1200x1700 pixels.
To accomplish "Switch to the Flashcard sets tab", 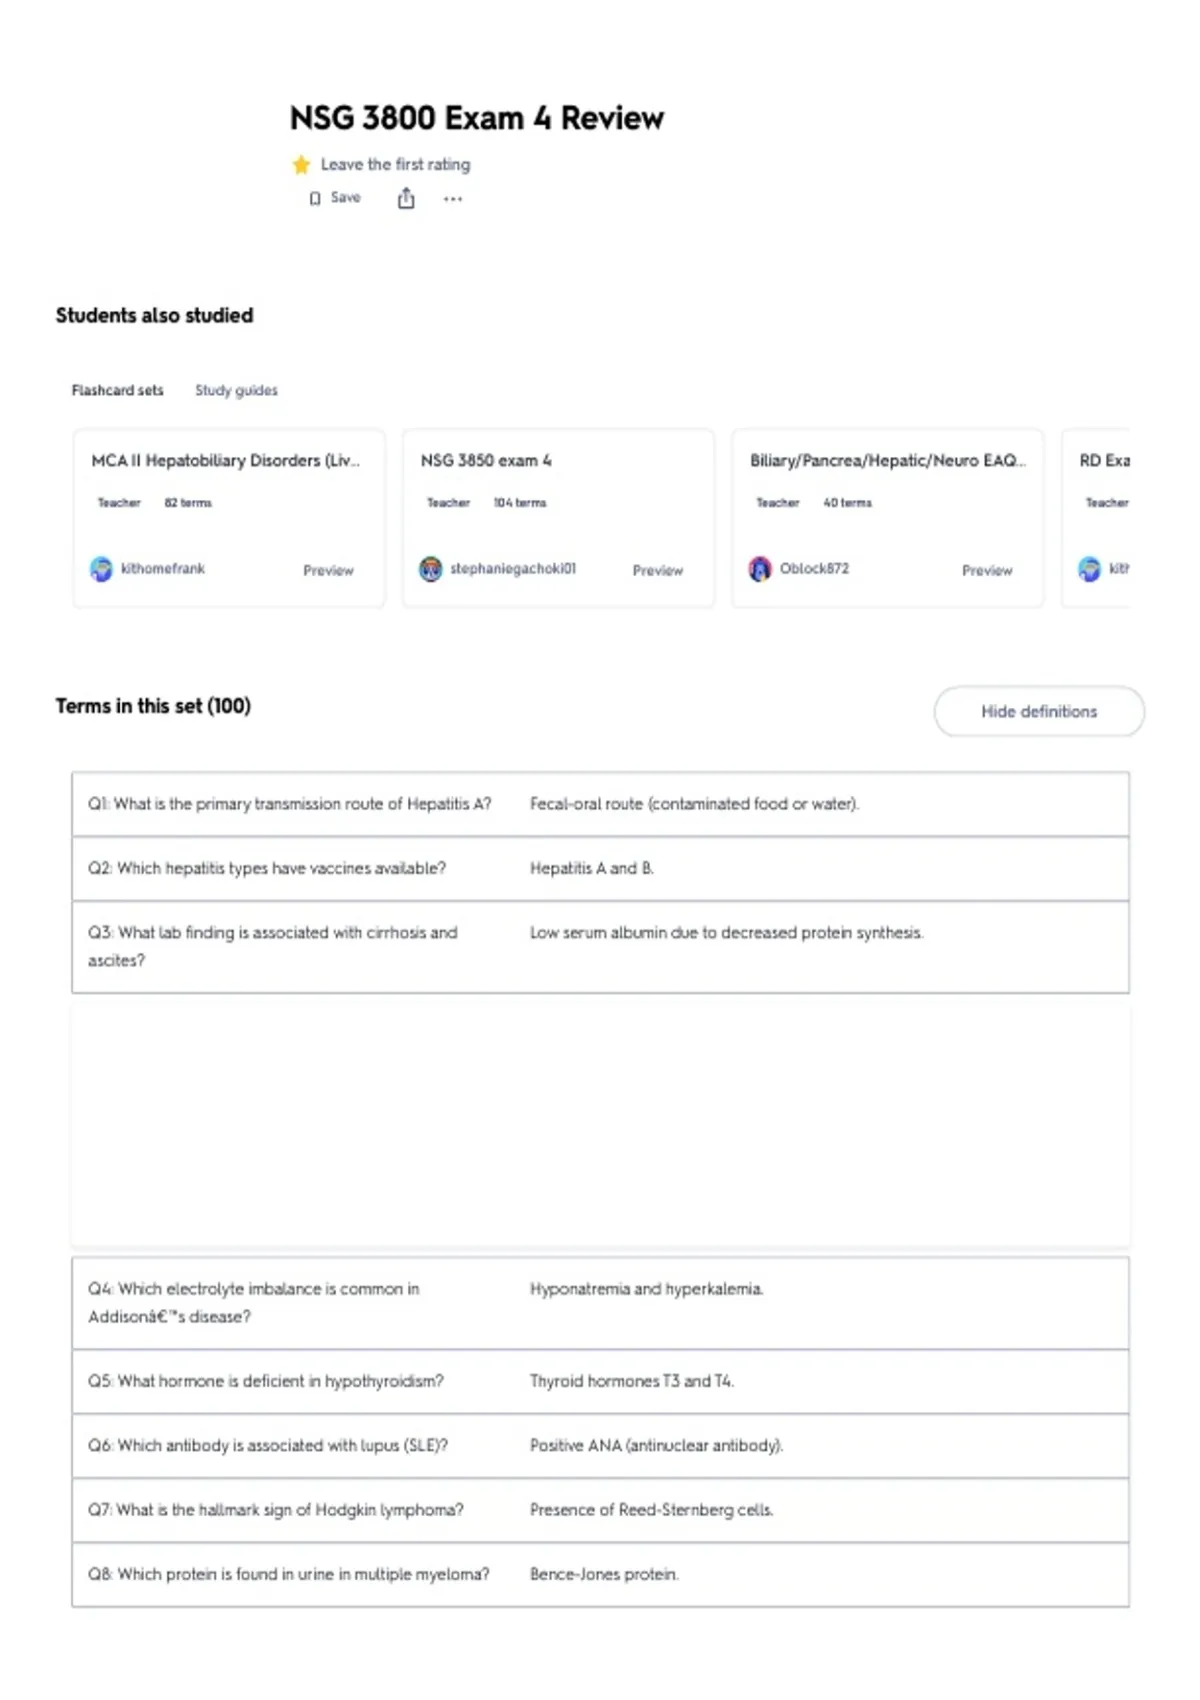I will 117,390.
